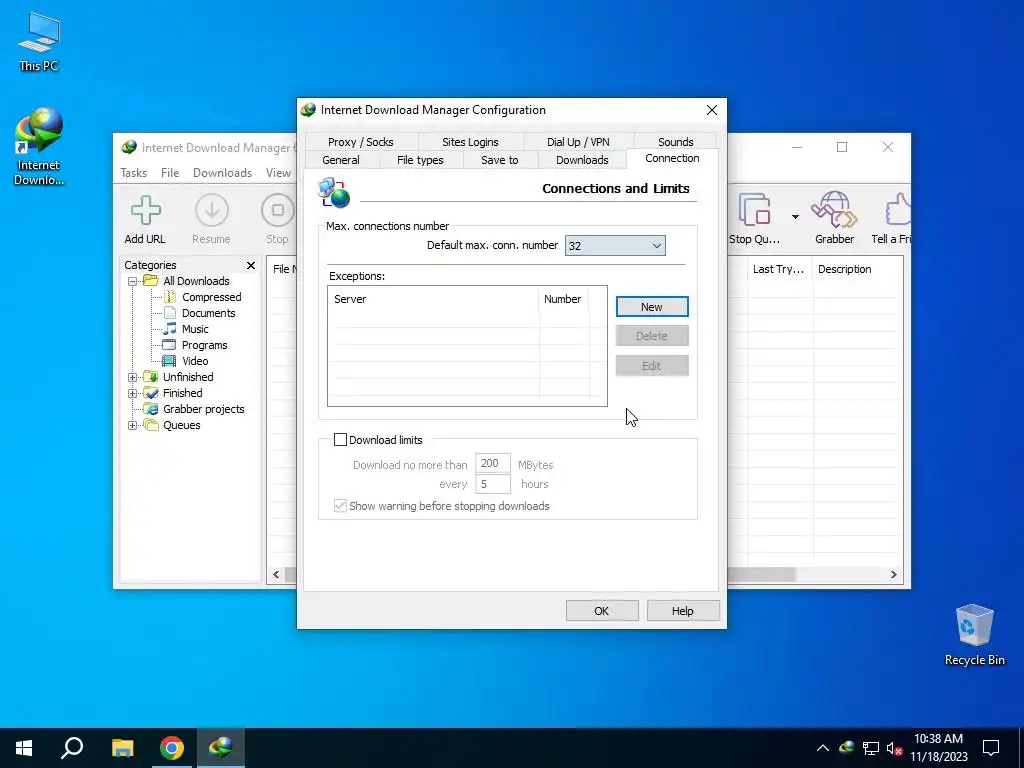This screenshot has height=768, width=1024.
Task: Select the Compressed category folder
Action: tap(211, 297)
